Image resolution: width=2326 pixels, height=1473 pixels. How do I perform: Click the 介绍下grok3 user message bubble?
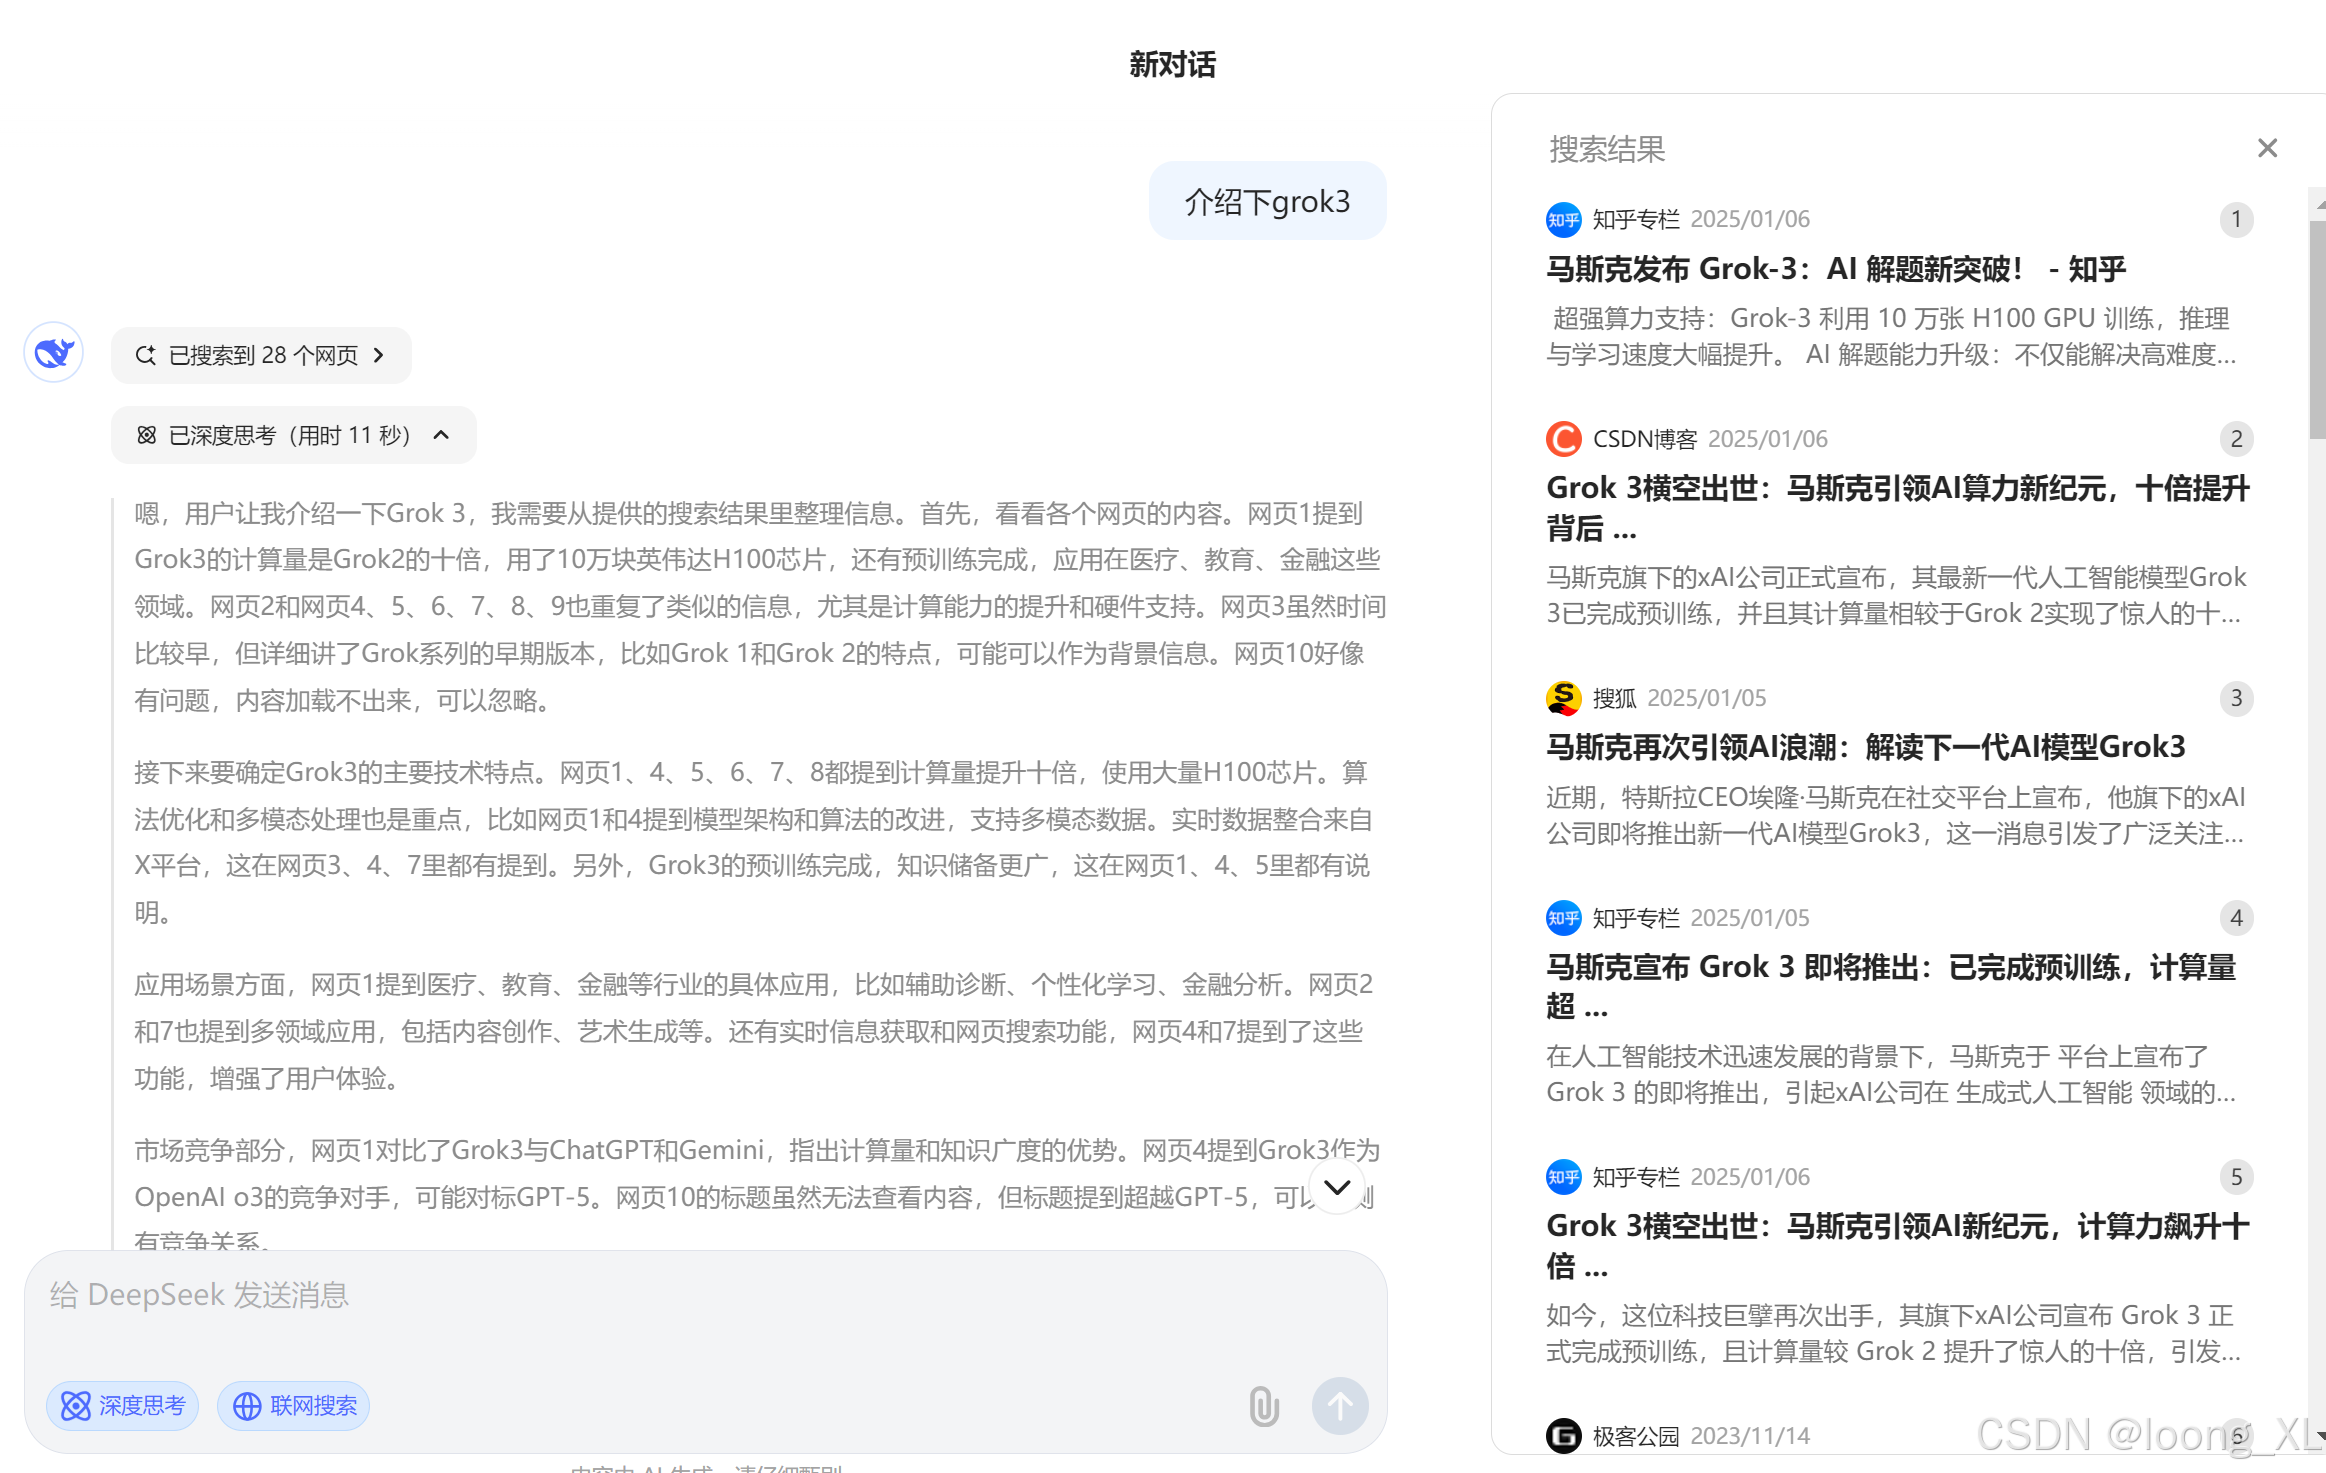click(x=1266, y=202)
